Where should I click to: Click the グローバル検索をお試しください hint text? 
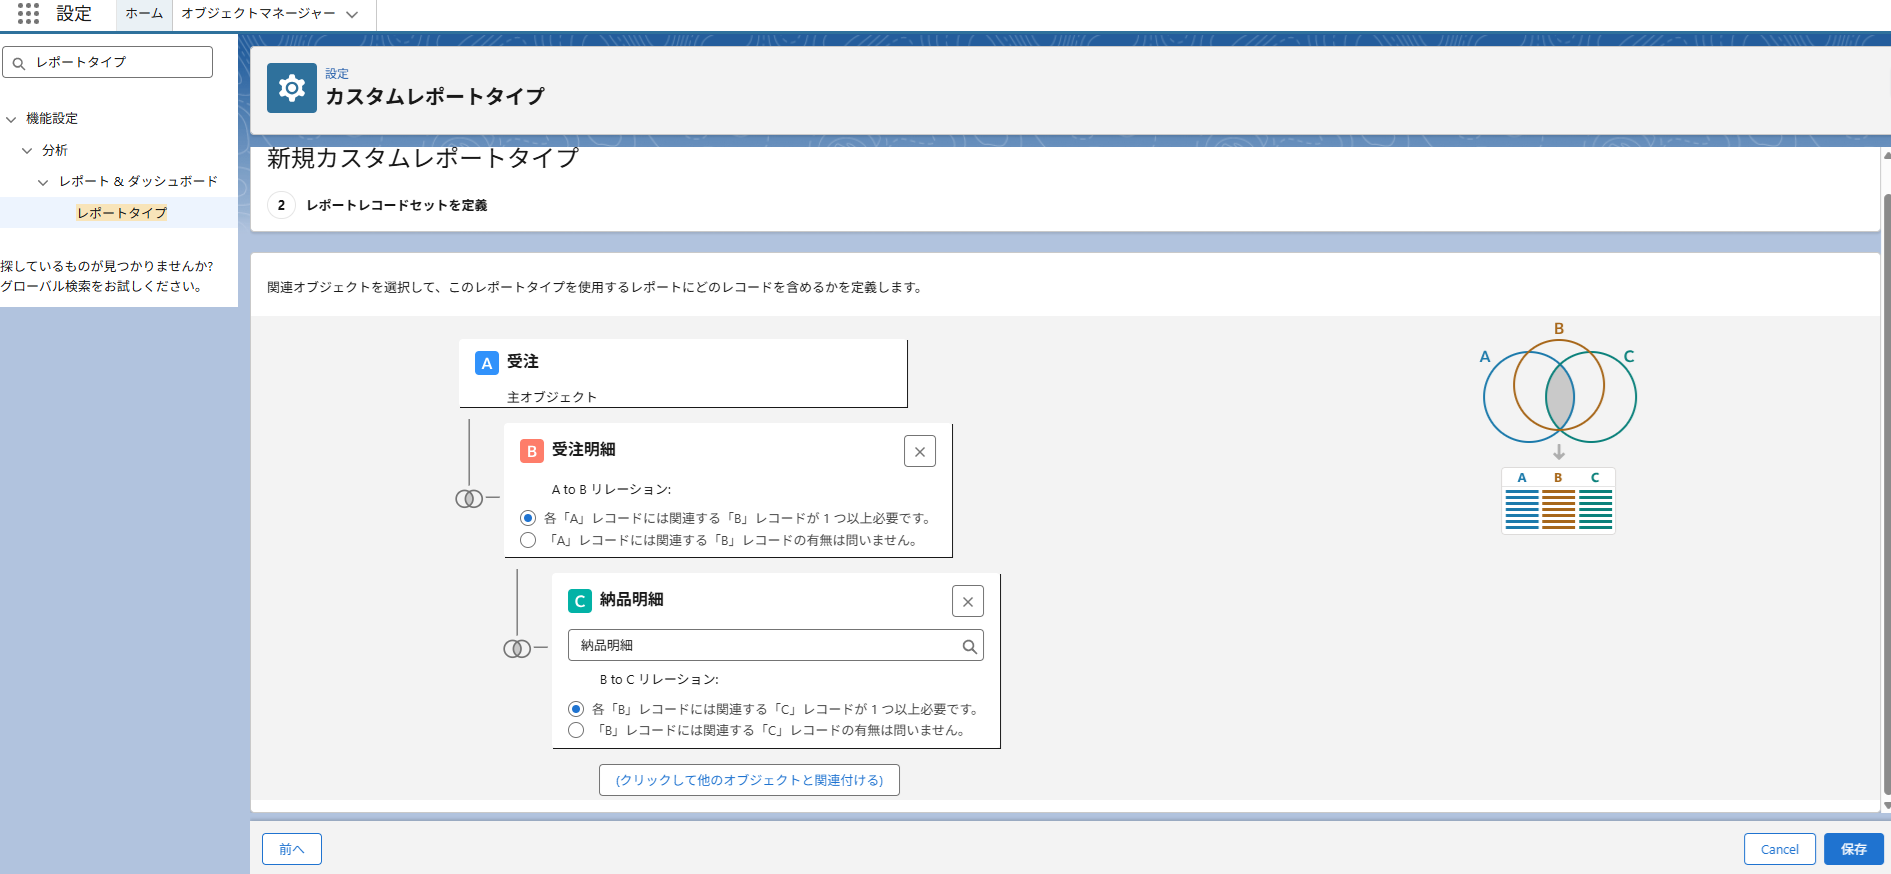(x=103, y=286)
